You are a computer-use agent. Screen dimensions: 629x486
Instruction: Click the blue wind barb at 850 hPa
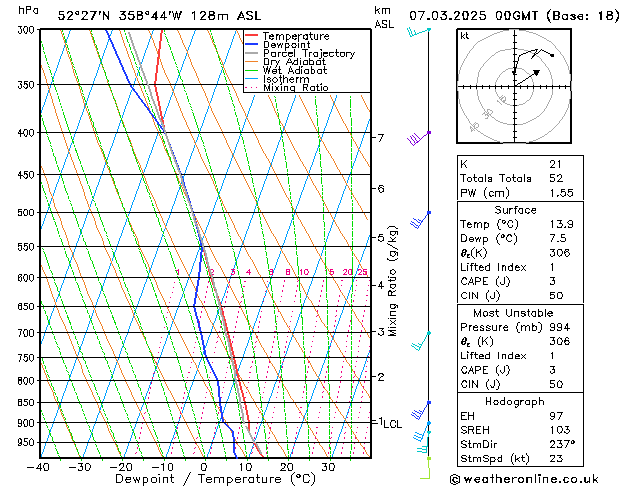421,410
